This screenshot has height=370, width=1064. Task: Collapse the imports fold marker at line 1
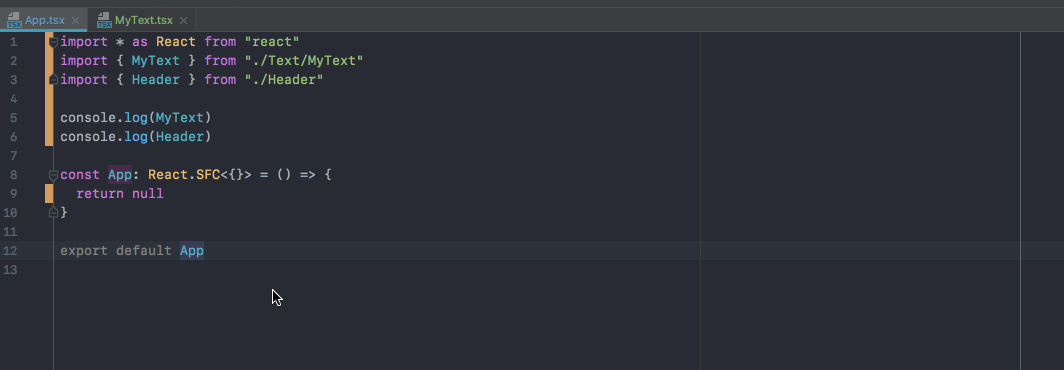54,42
